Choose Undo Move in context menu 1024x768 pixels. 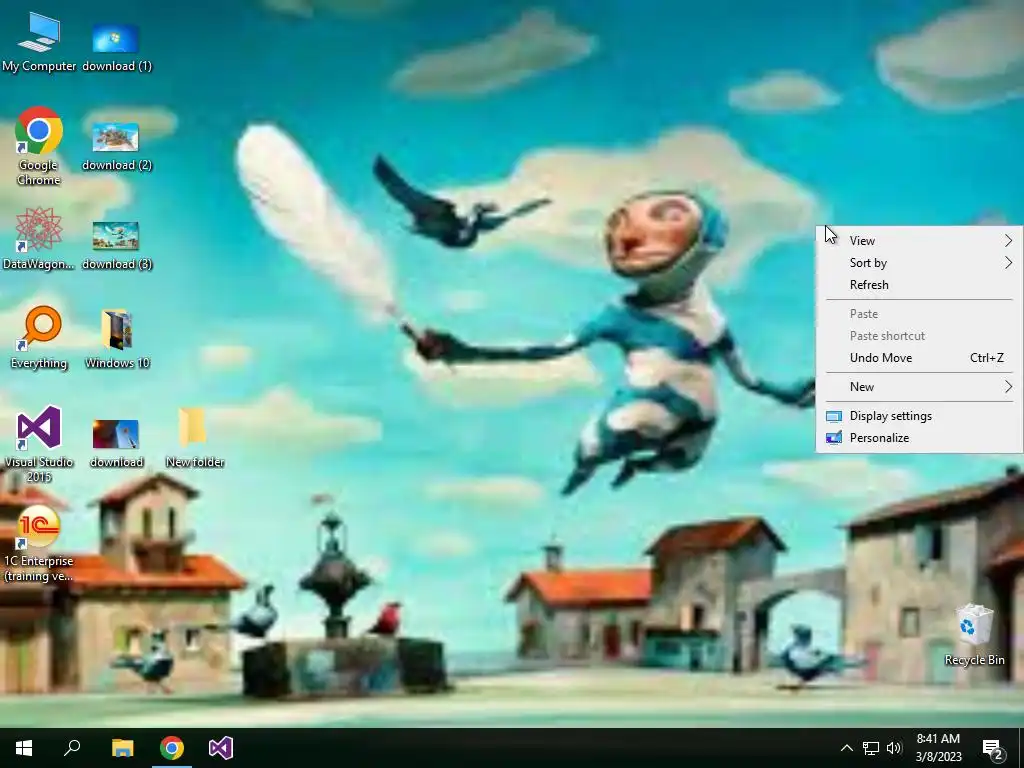(920, 358)
